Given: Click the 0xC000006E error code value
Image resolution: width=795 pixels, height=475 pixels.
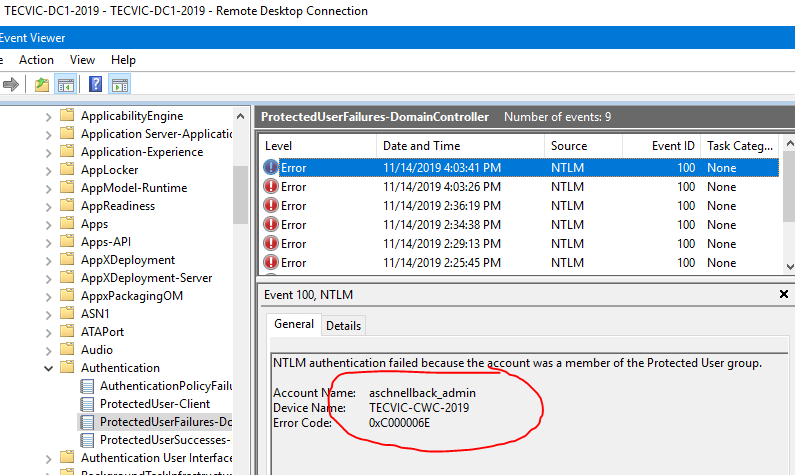Looking at the screenshot, I should tap(399, 423).
